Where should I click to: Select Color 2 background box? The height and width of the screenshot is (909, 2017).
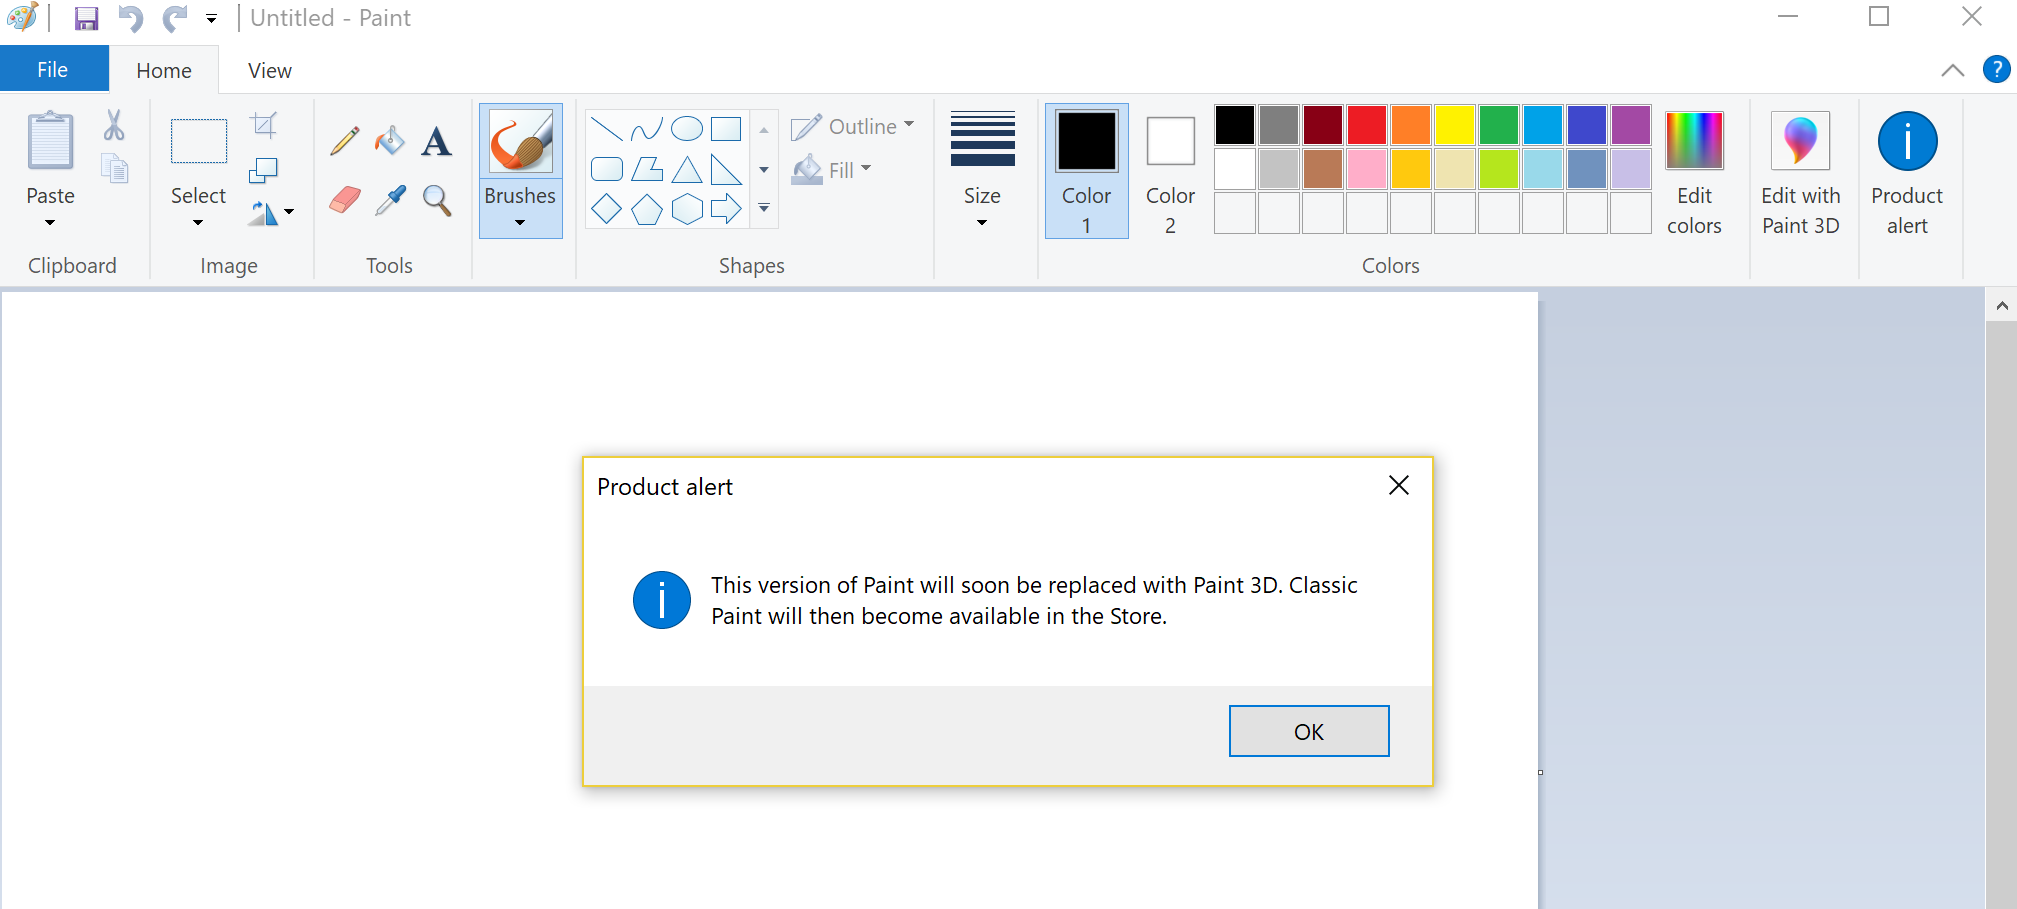1170,170
